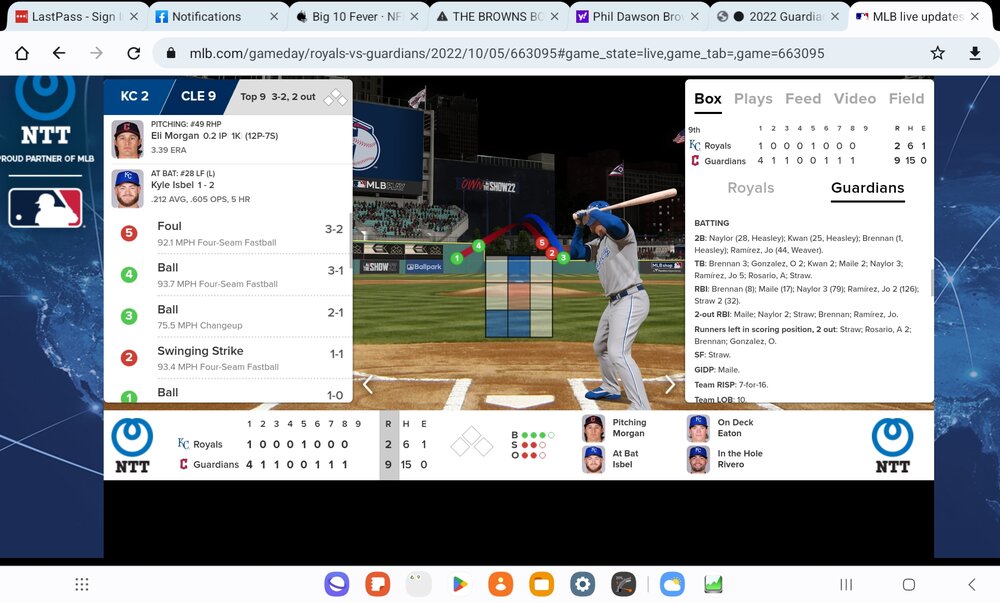Open the My Files folder app
Screen dimensions: 1000x603
coord(541,584)
